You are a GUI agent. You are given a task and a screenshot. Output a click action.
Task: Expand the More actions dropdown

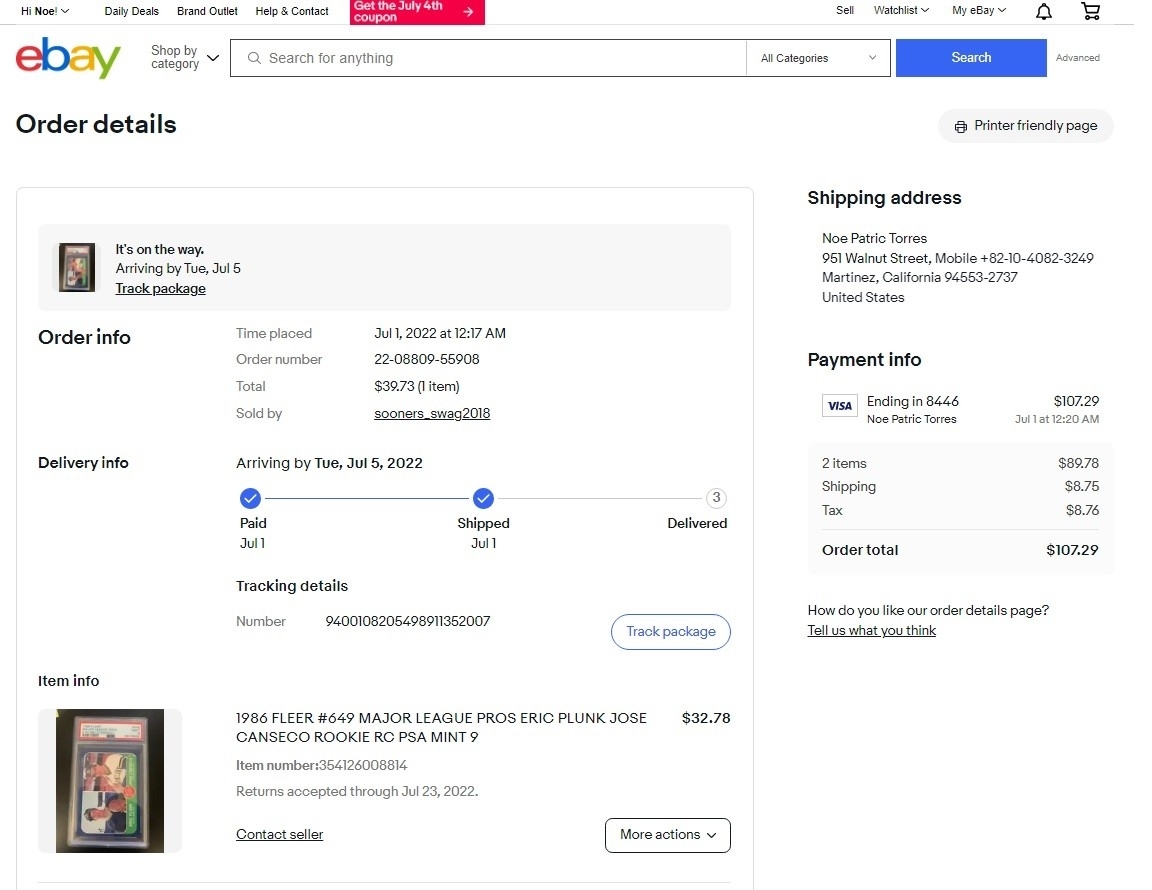click(x=668, y=835)
